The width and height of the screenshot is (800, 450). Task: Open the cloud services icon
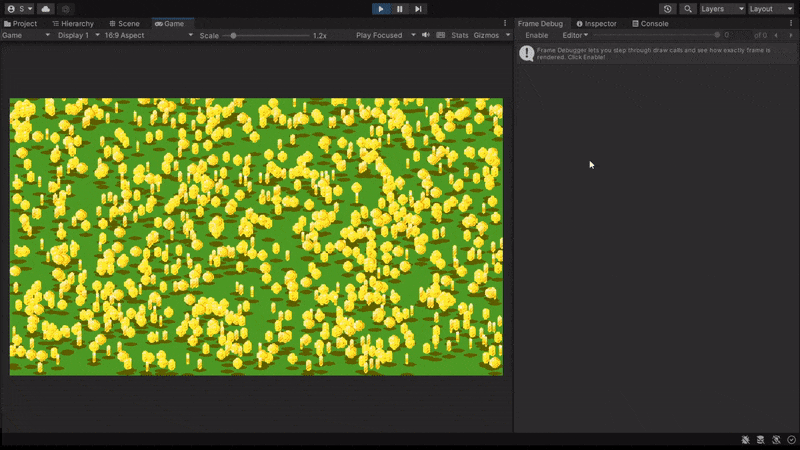[46, 9]
